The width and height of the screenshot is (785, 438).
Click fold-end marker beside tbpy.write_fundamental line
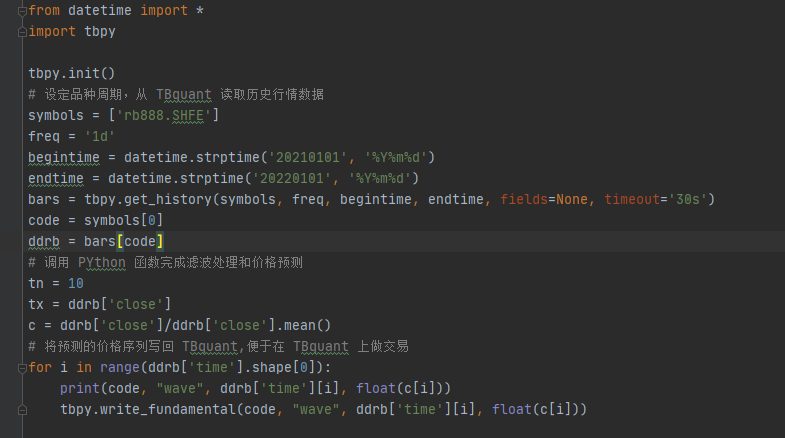point(22,410)
